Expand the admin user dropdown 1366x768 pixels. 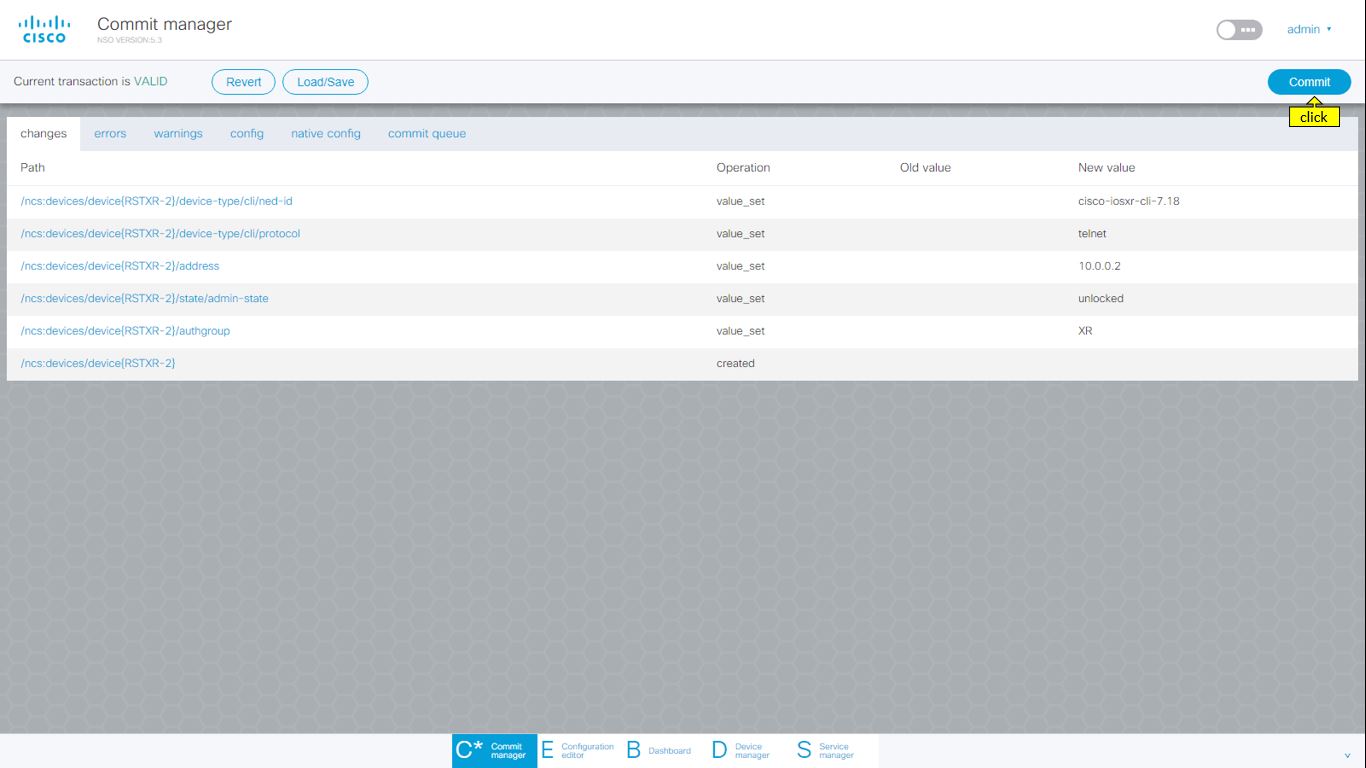click(1309, 30)
